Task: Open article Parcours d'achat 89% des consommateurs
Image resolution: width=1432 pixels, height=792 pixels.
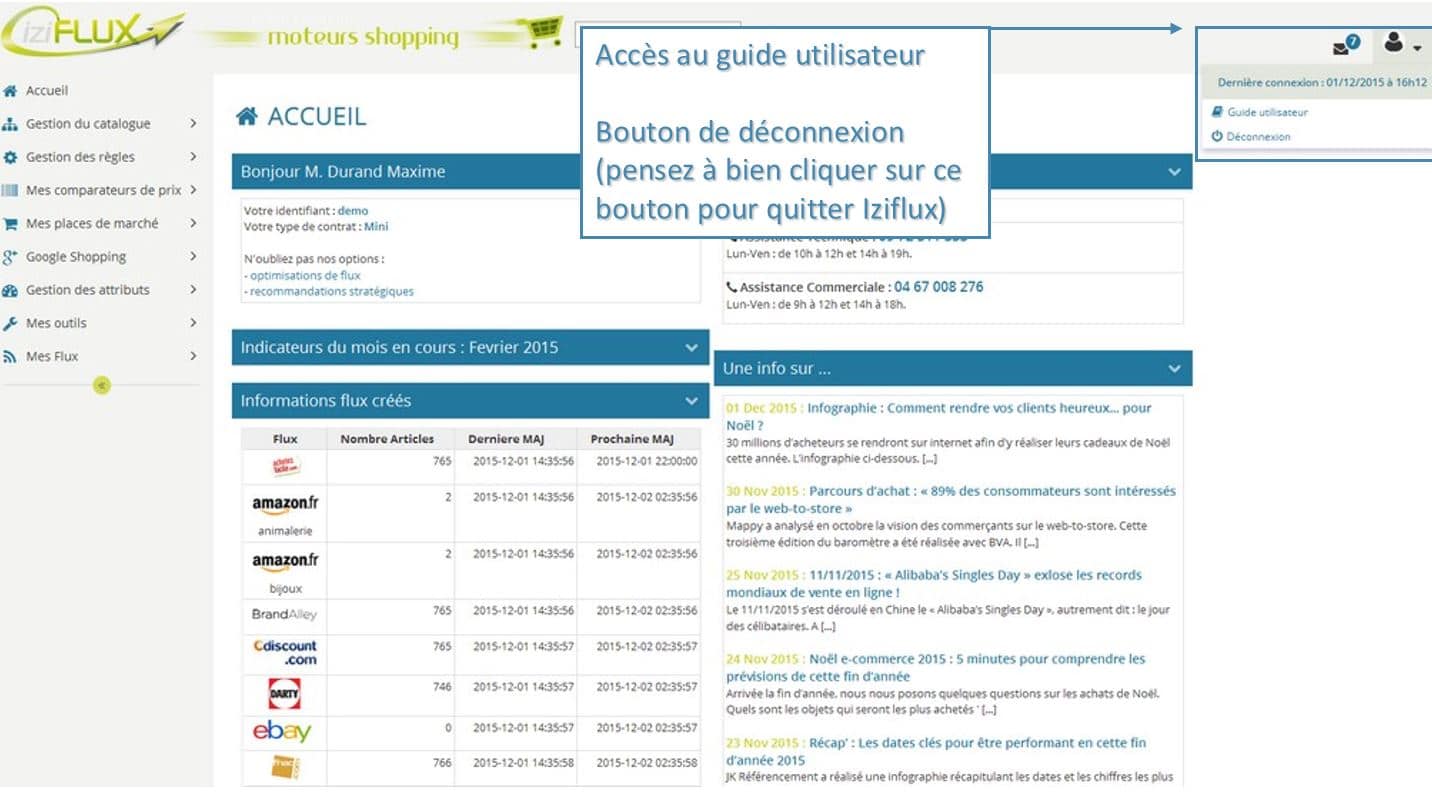Action: [x=951, y=500]
